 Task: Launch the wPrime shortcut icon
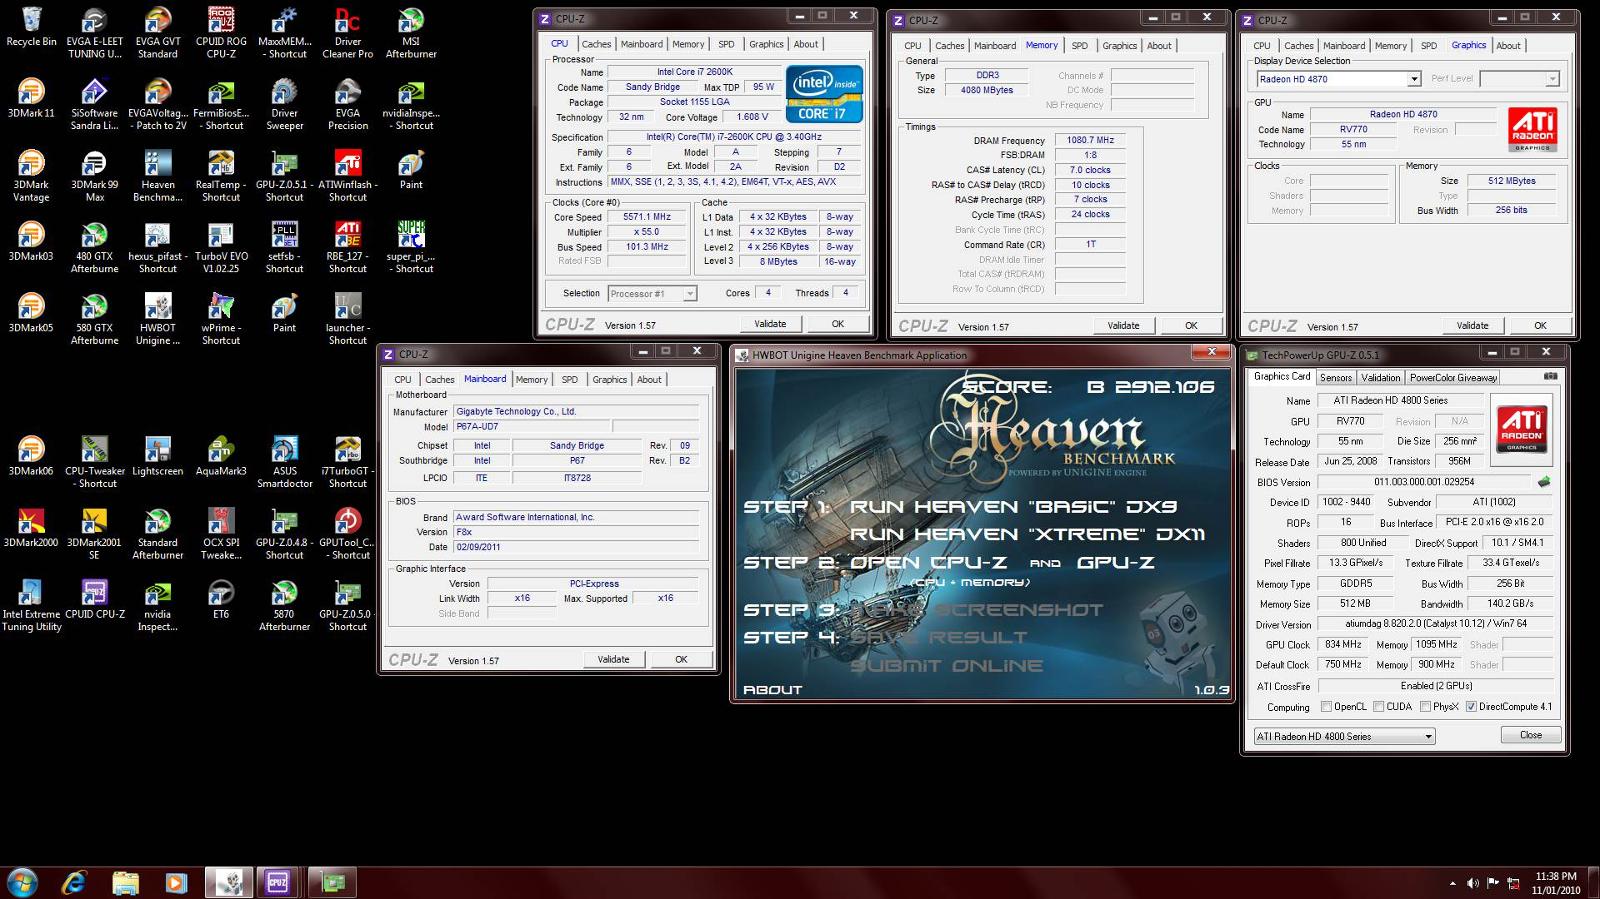click(221, 319)
